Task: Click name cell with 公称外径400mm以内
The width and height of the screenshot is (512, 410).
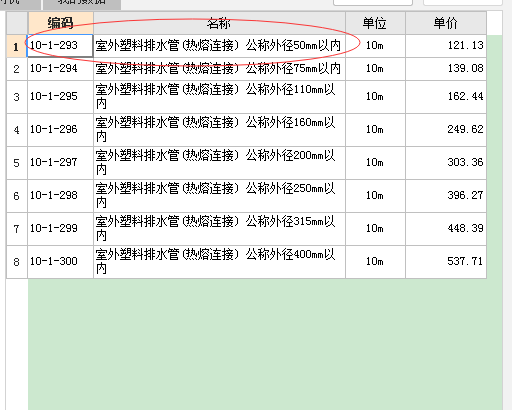Action: (x=219, y=262)
